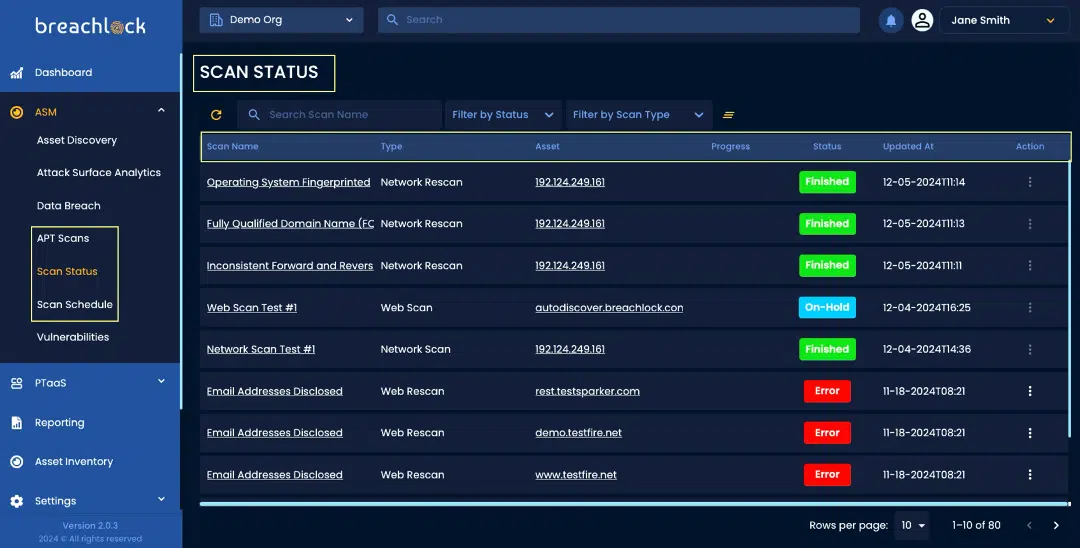Click the organization building icon
Screen dimensions: 1080x548
click(216, 20)
